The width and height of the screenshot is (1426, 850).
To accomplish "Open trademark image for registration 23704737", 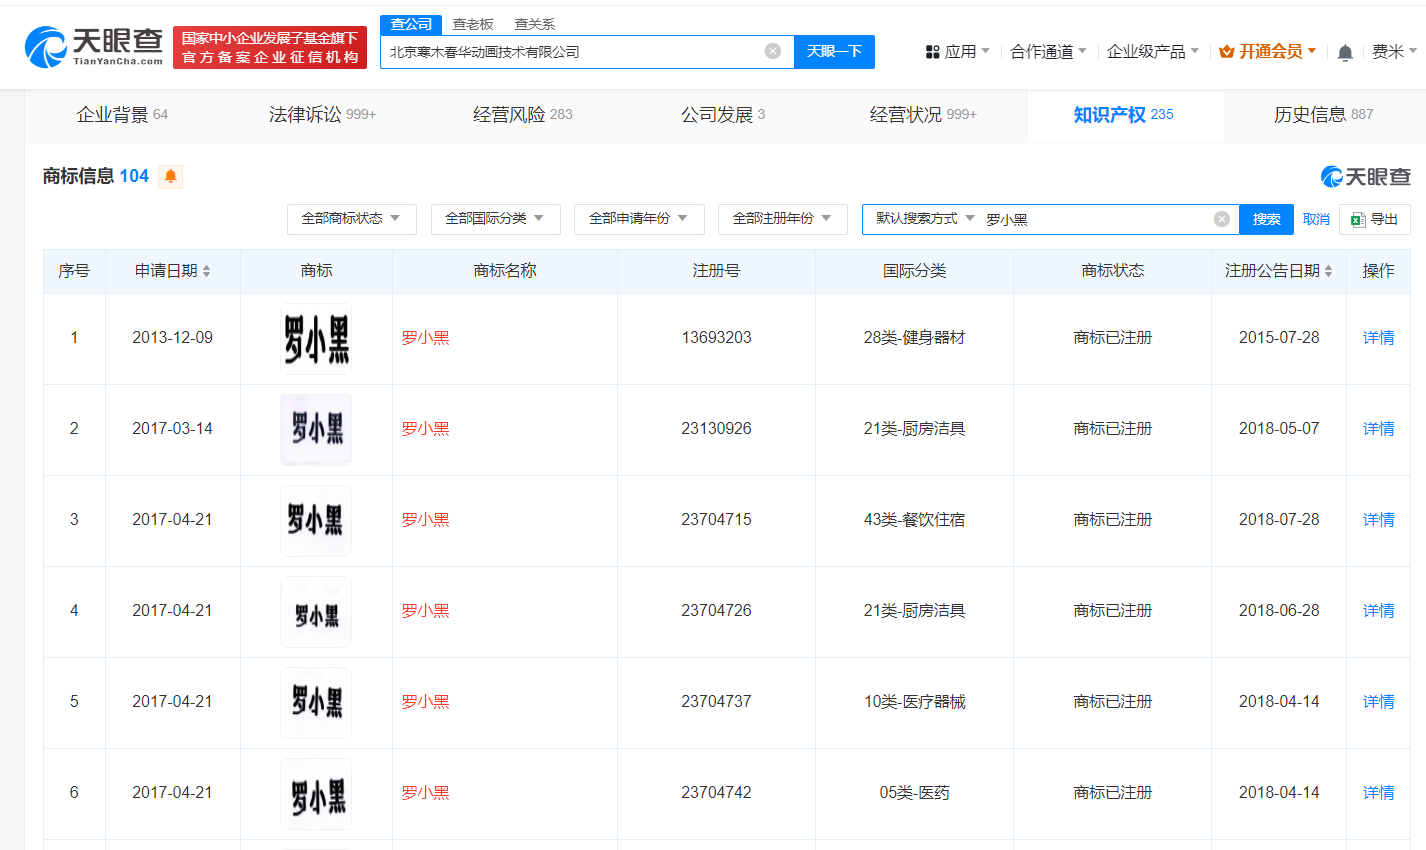I will pyautogui.click(x=316, y=703).
